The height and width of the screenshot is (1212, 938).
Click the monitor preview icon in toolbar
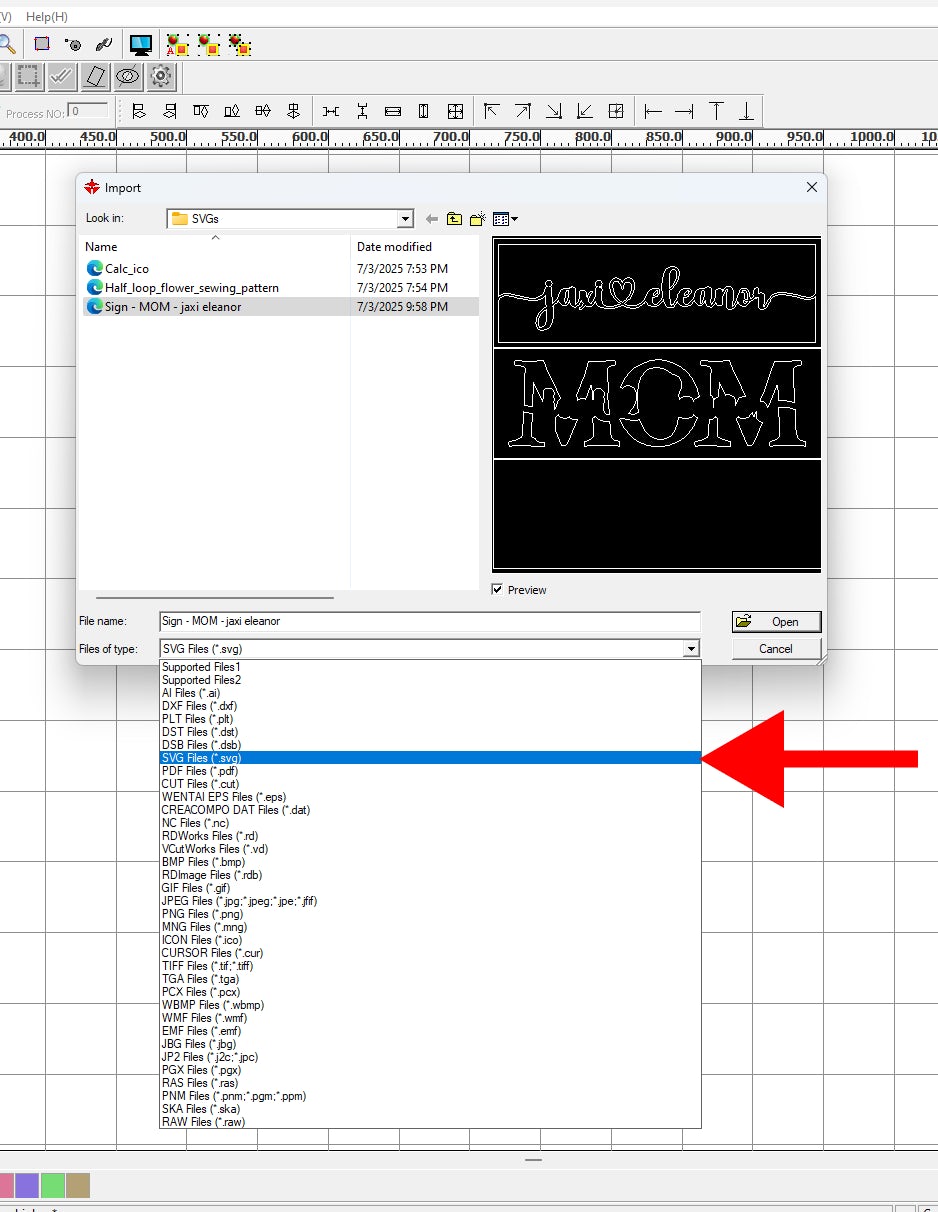coord(141,44)
